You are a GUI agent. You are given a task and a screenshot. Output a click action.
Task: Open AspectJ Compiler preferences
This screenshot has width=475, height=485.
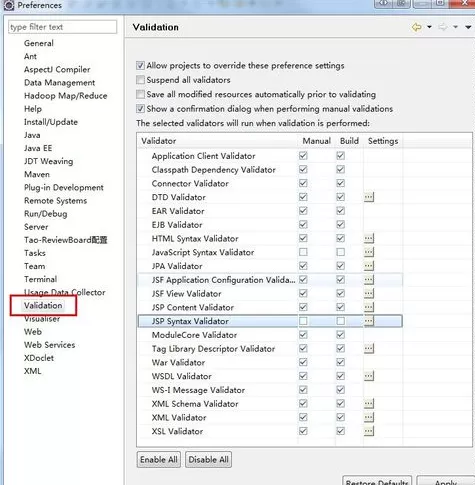point(57,69)
